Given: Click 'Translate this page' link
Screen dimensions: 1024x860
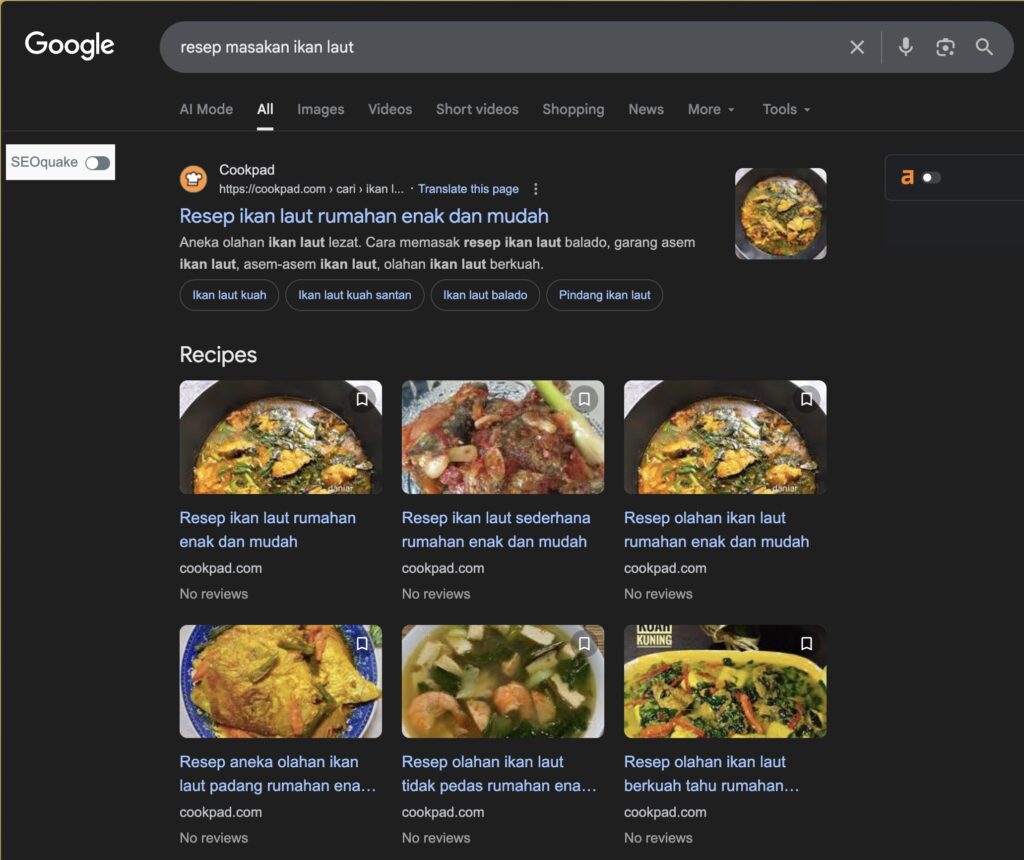Looking at the screenshot, I should pos(468,189).
